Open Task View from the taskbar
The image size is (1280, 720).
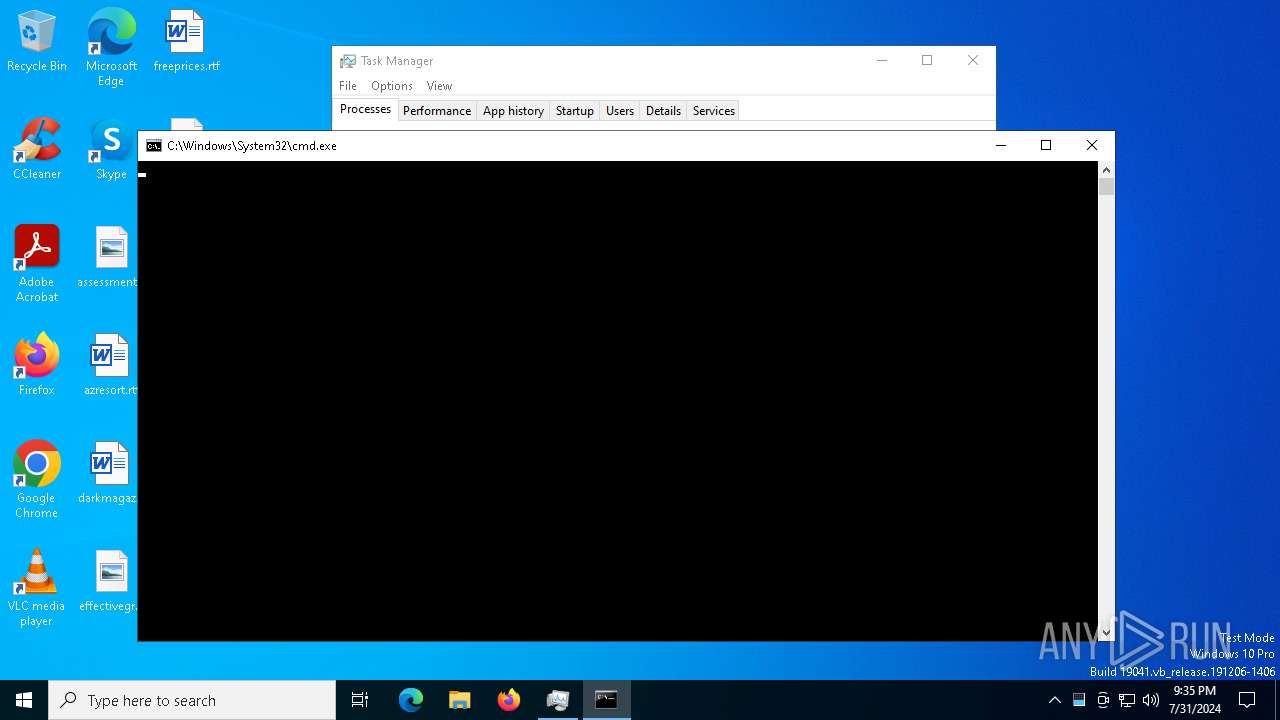point(360,700)
